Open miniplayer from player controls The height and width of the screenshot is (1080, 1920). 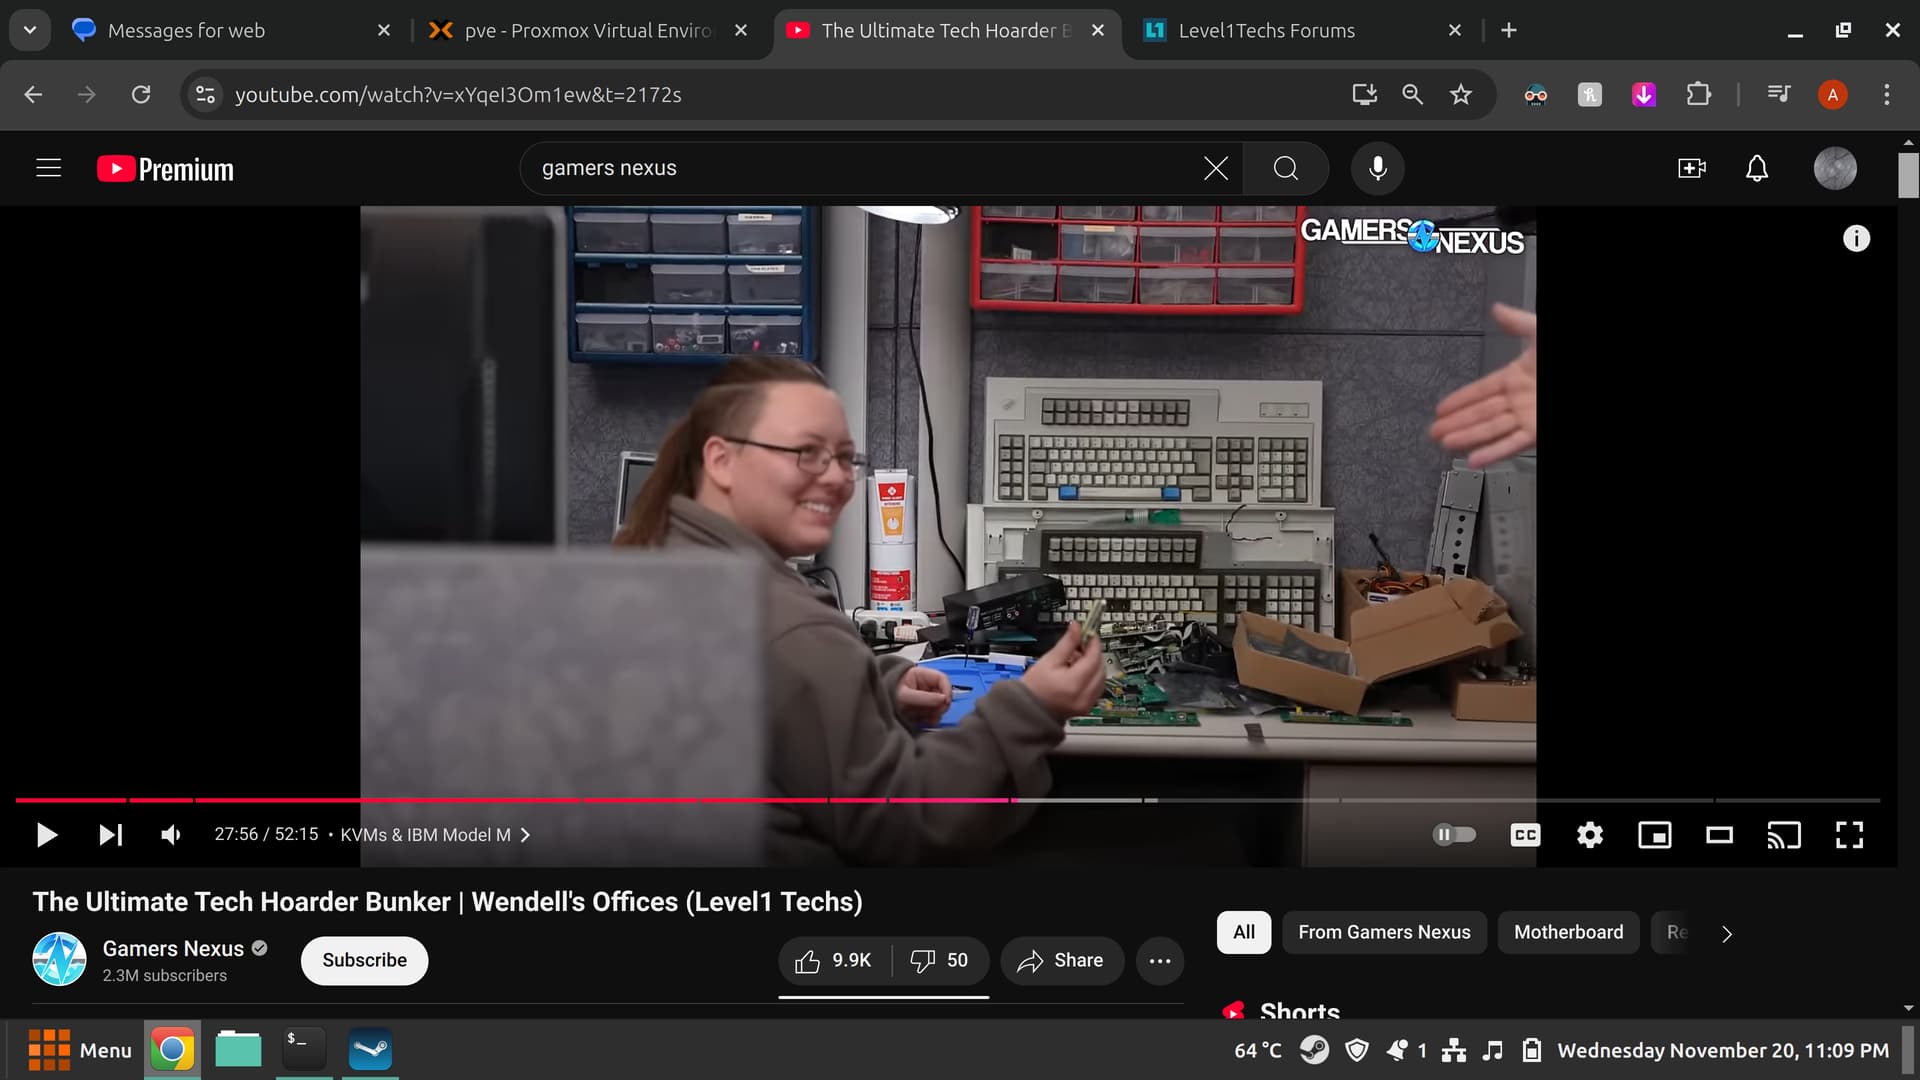pyautogui.click(x=1654, y=835)
